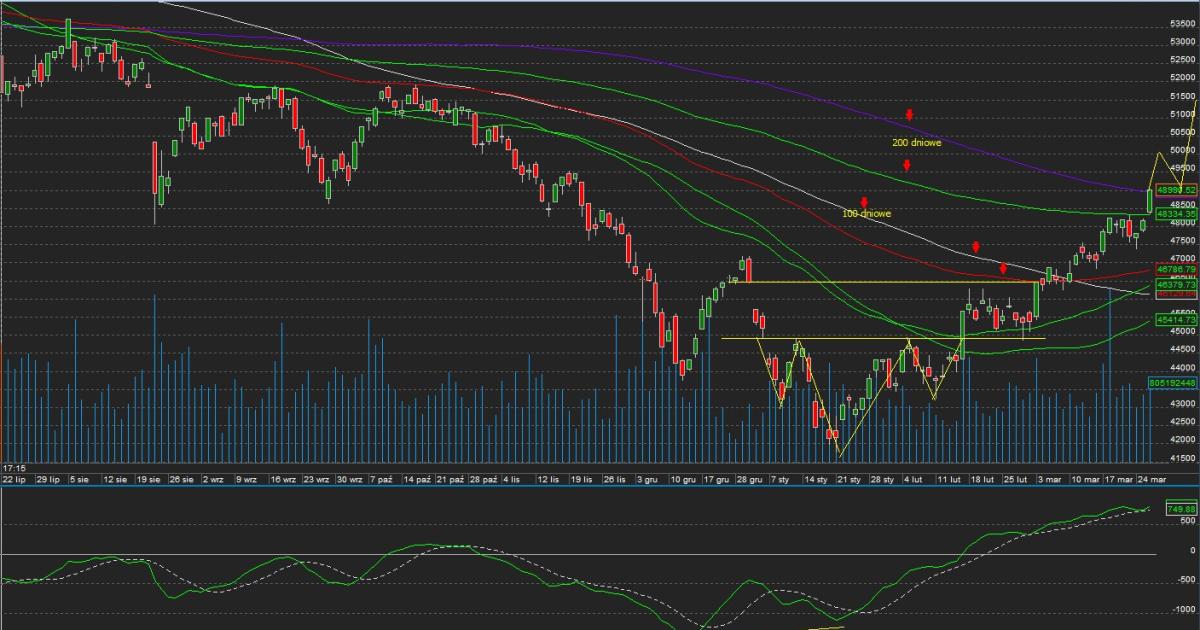
Task: Select the "100 dniowe" annotation text
Action: point(866,213)
